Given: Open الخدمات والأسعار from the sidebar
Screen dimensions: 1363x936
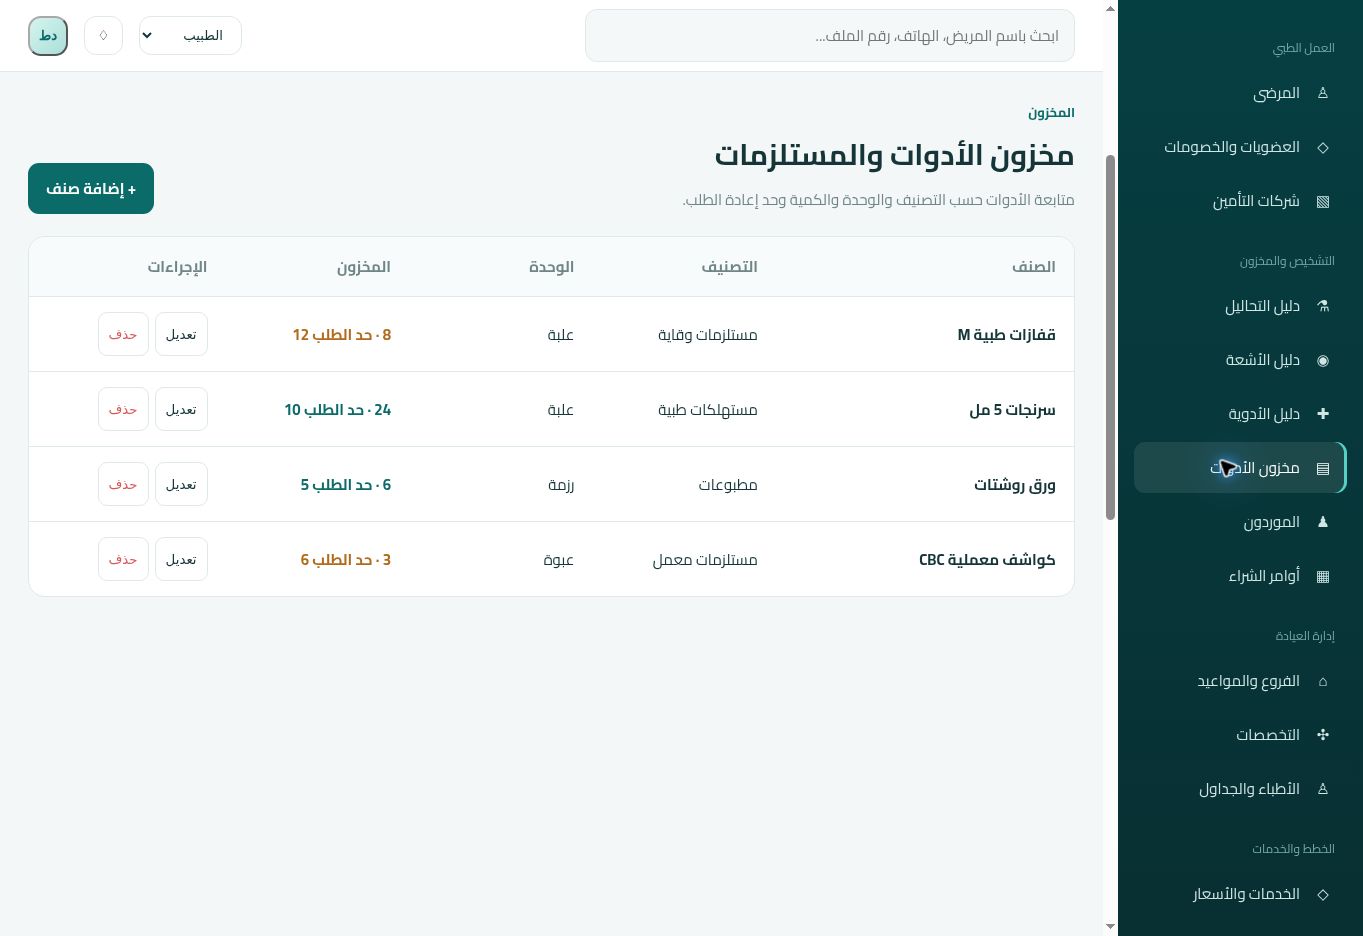Looking at the screenshot, I should point(1240,894).
